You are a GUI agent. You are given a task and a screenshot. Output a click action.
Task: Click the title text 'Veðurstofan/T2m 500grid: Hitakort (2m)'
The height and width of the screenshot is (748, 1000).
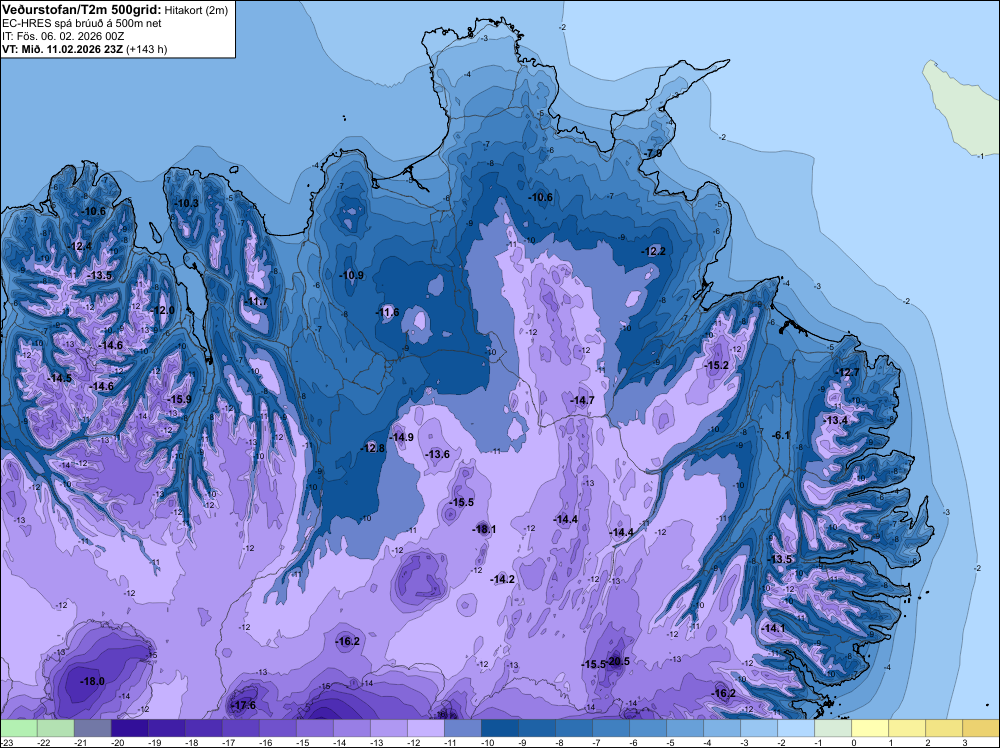(115, 10)
